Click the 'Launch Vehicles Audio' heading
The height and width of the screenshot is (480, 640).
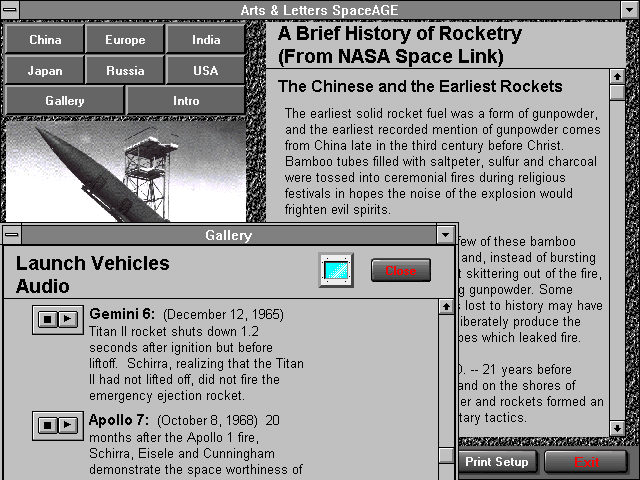(92, 274)
